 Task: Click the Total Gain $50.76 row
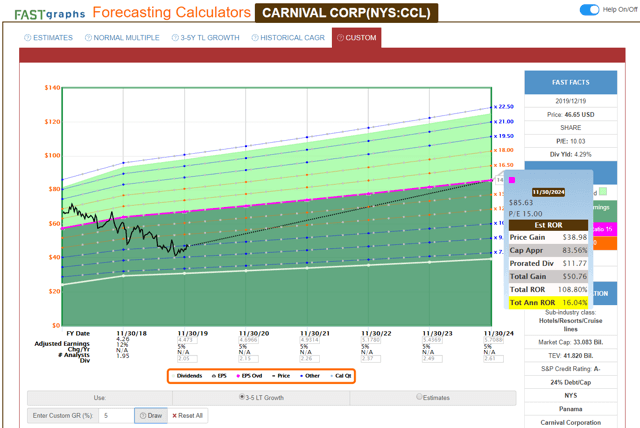(549, 276)
